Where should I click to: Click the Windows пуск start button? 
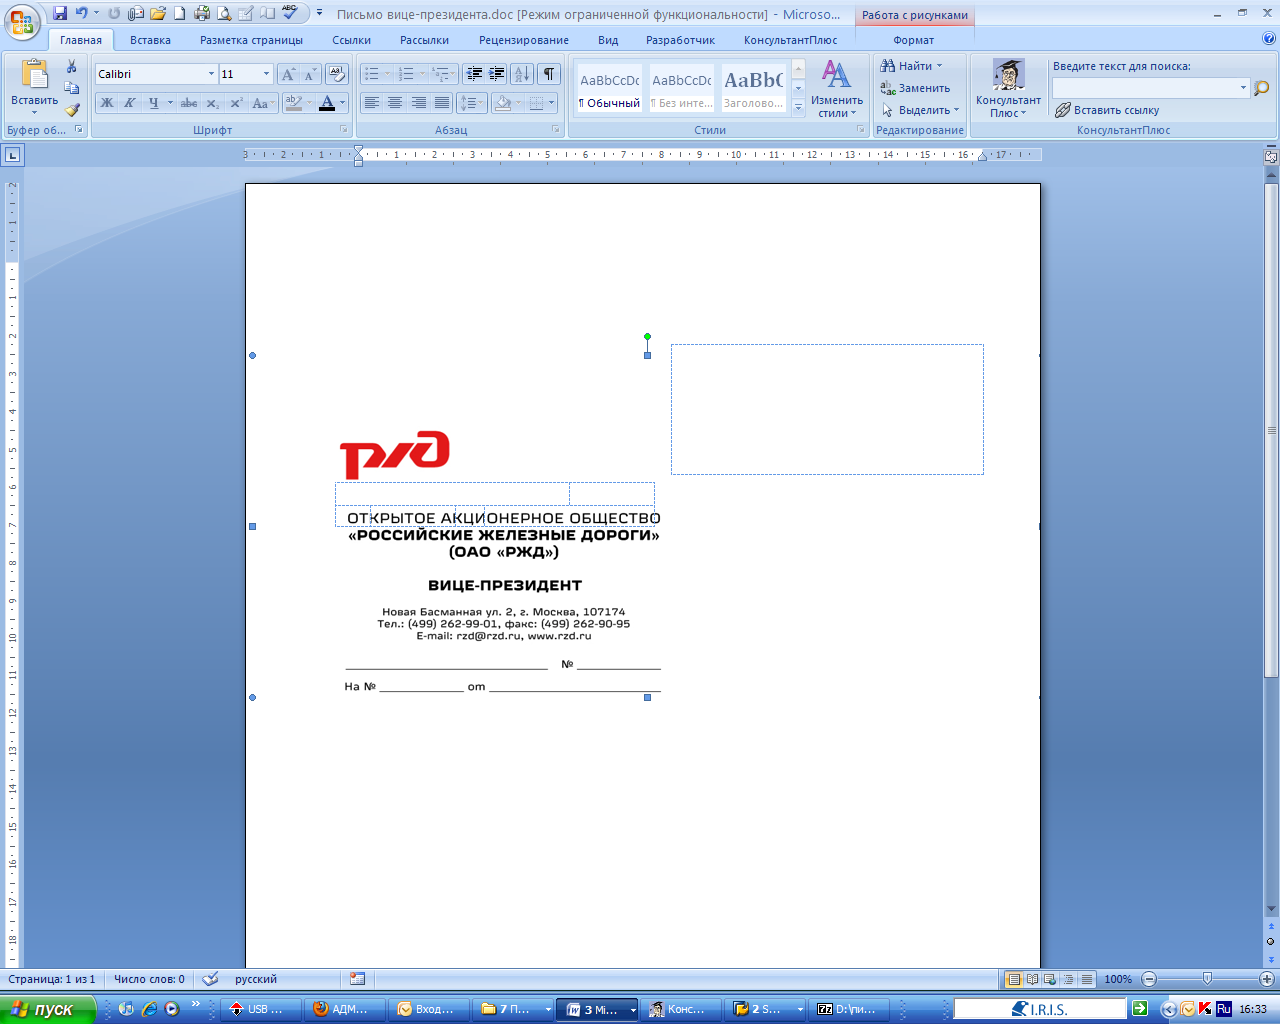(47, 1009)
